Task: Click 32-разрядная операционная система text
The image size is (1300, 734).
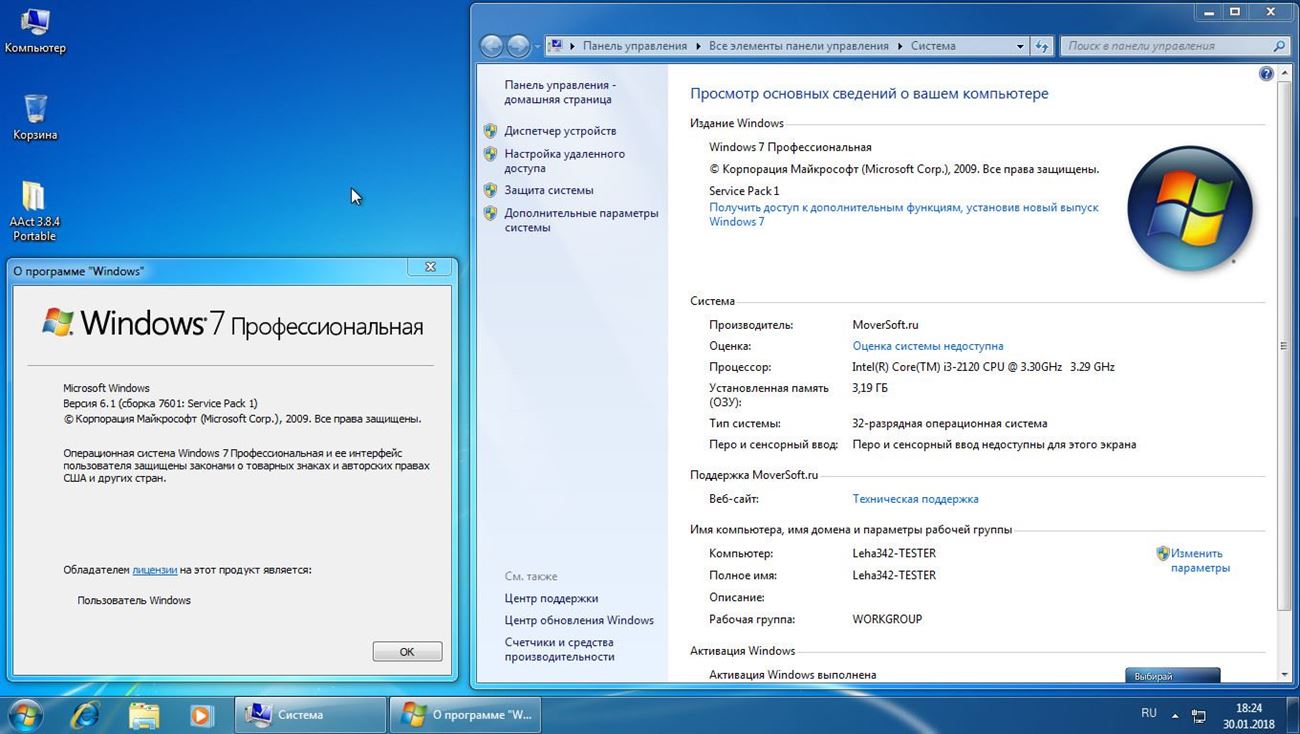Action: click(x=950, y=423)
